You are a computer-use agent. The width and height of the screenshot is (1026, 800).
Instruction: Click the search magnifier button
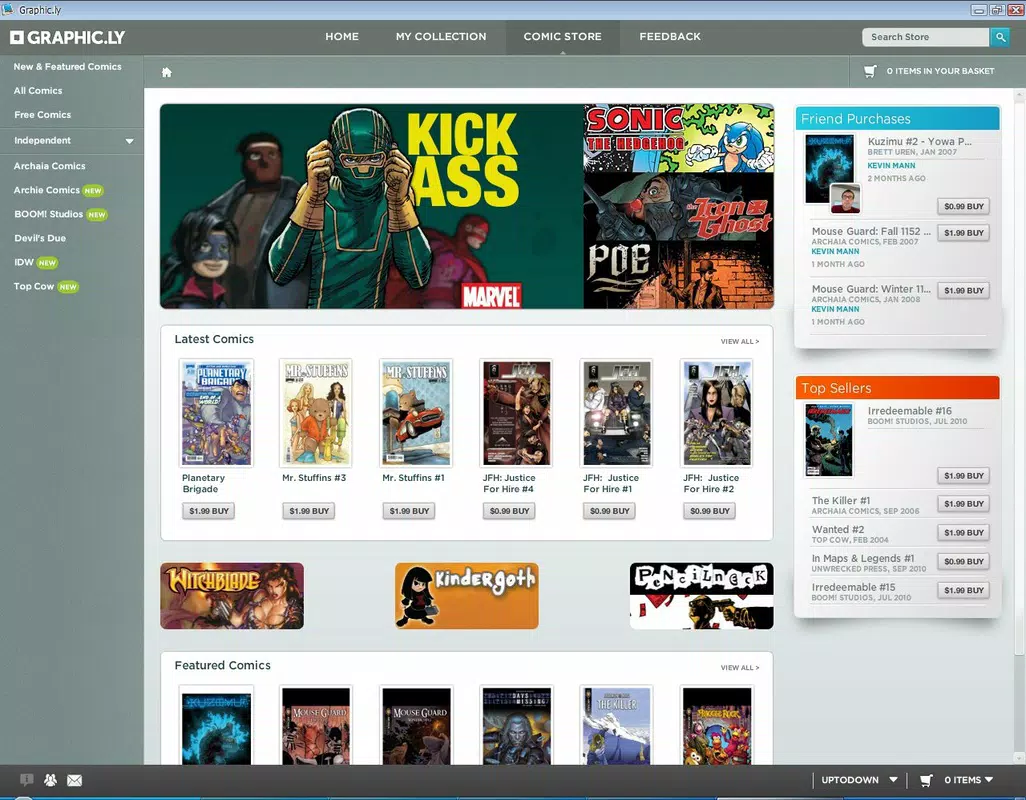pos(999,37)
